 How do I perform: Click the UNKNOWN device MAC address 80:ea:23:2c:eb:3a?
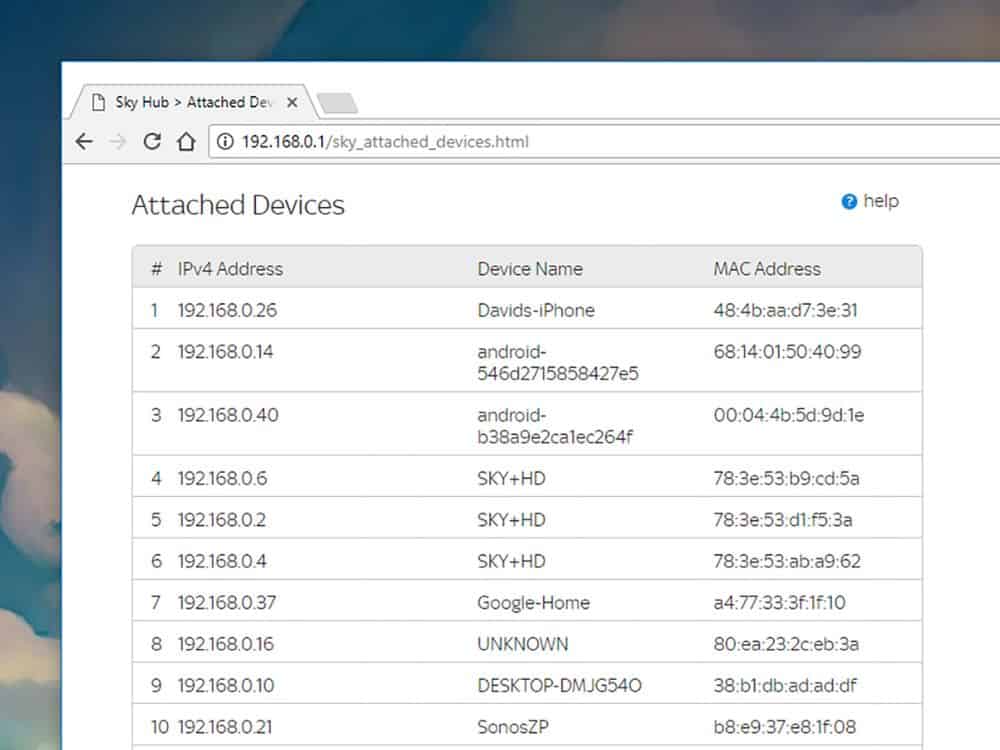[785, 644]
